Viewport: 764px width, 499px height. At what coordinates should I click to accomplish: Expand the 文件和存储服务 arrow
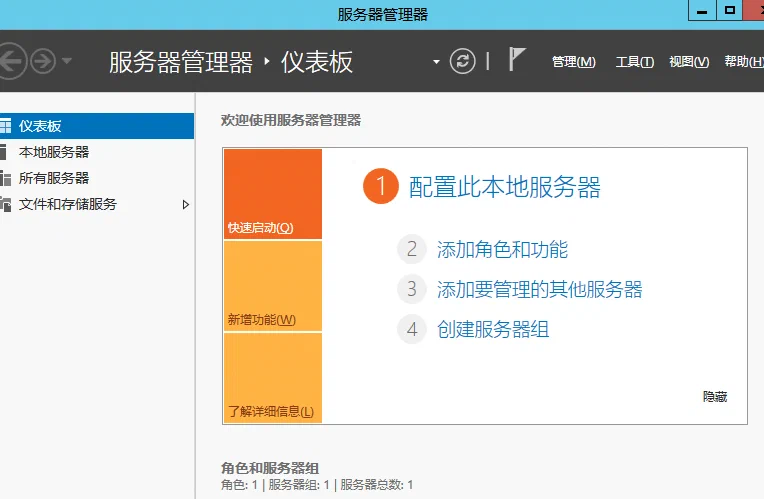186,205
